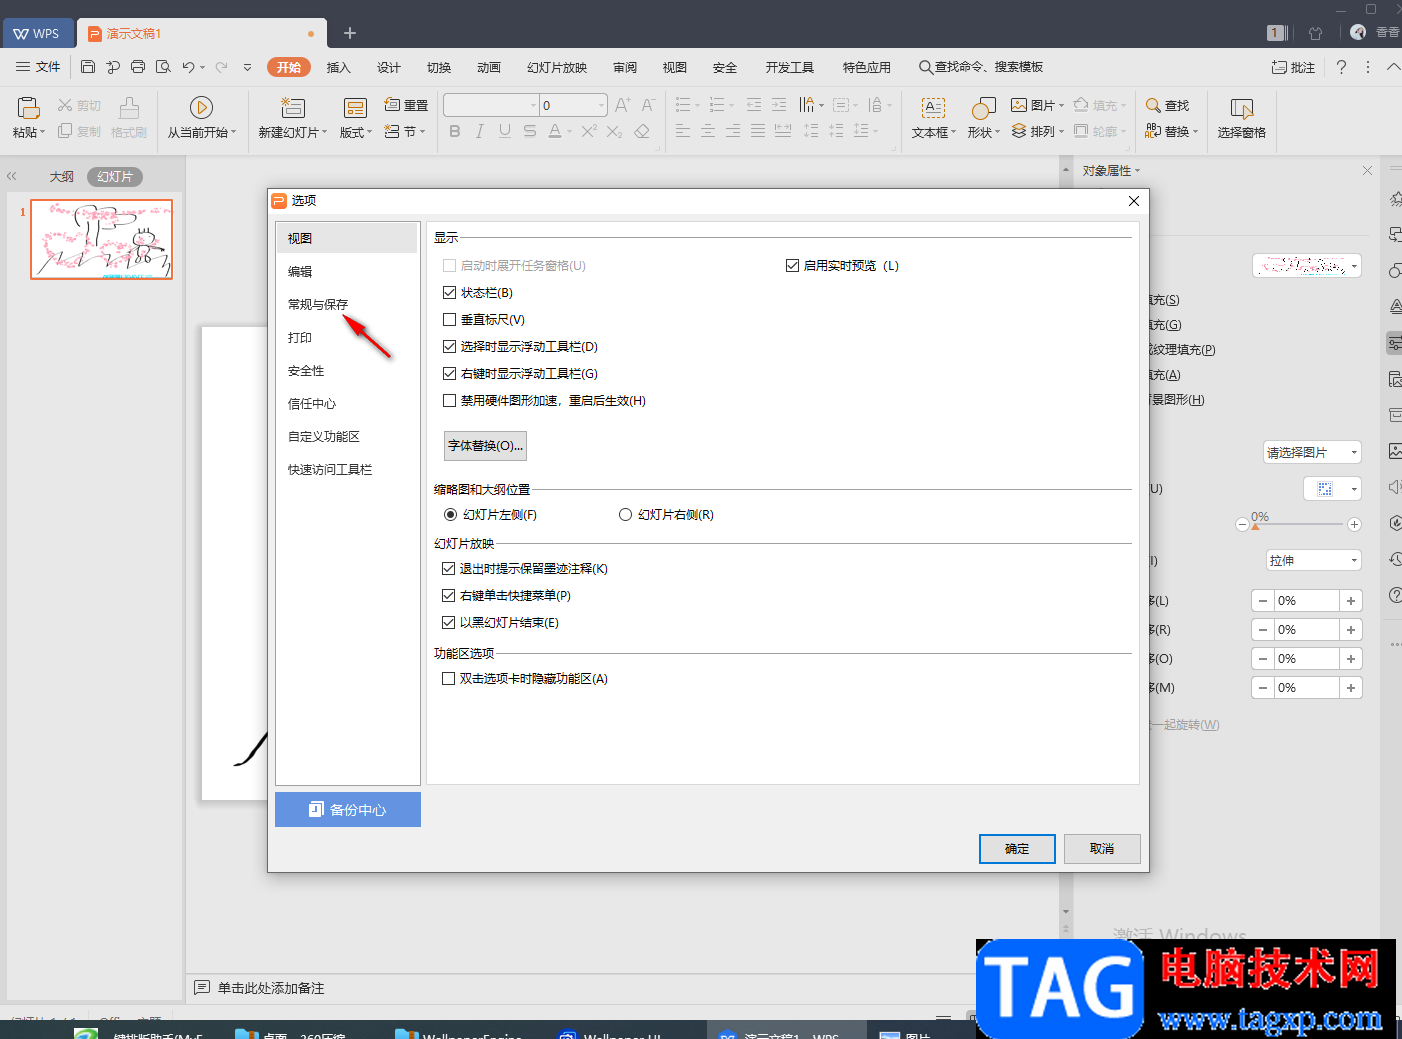
Task: Click the Bold formatting icon
Action: (455, 131)
